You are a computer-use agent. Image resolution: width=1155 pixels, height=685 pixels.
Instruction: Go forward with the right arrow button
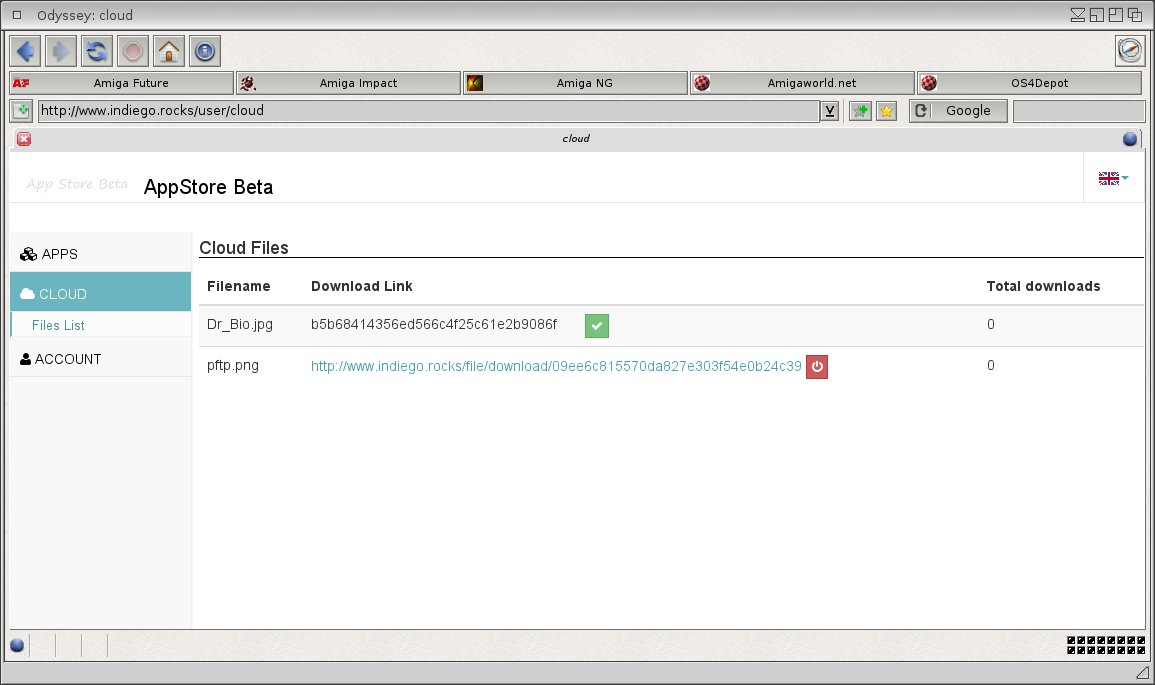pos(61,52)
